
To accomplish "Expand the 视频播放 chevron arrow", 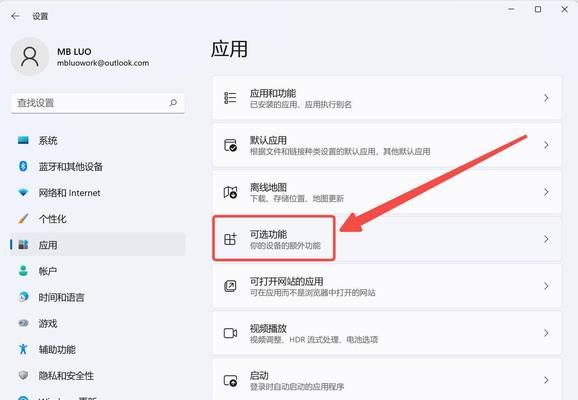I will click(x=546, y=333).
